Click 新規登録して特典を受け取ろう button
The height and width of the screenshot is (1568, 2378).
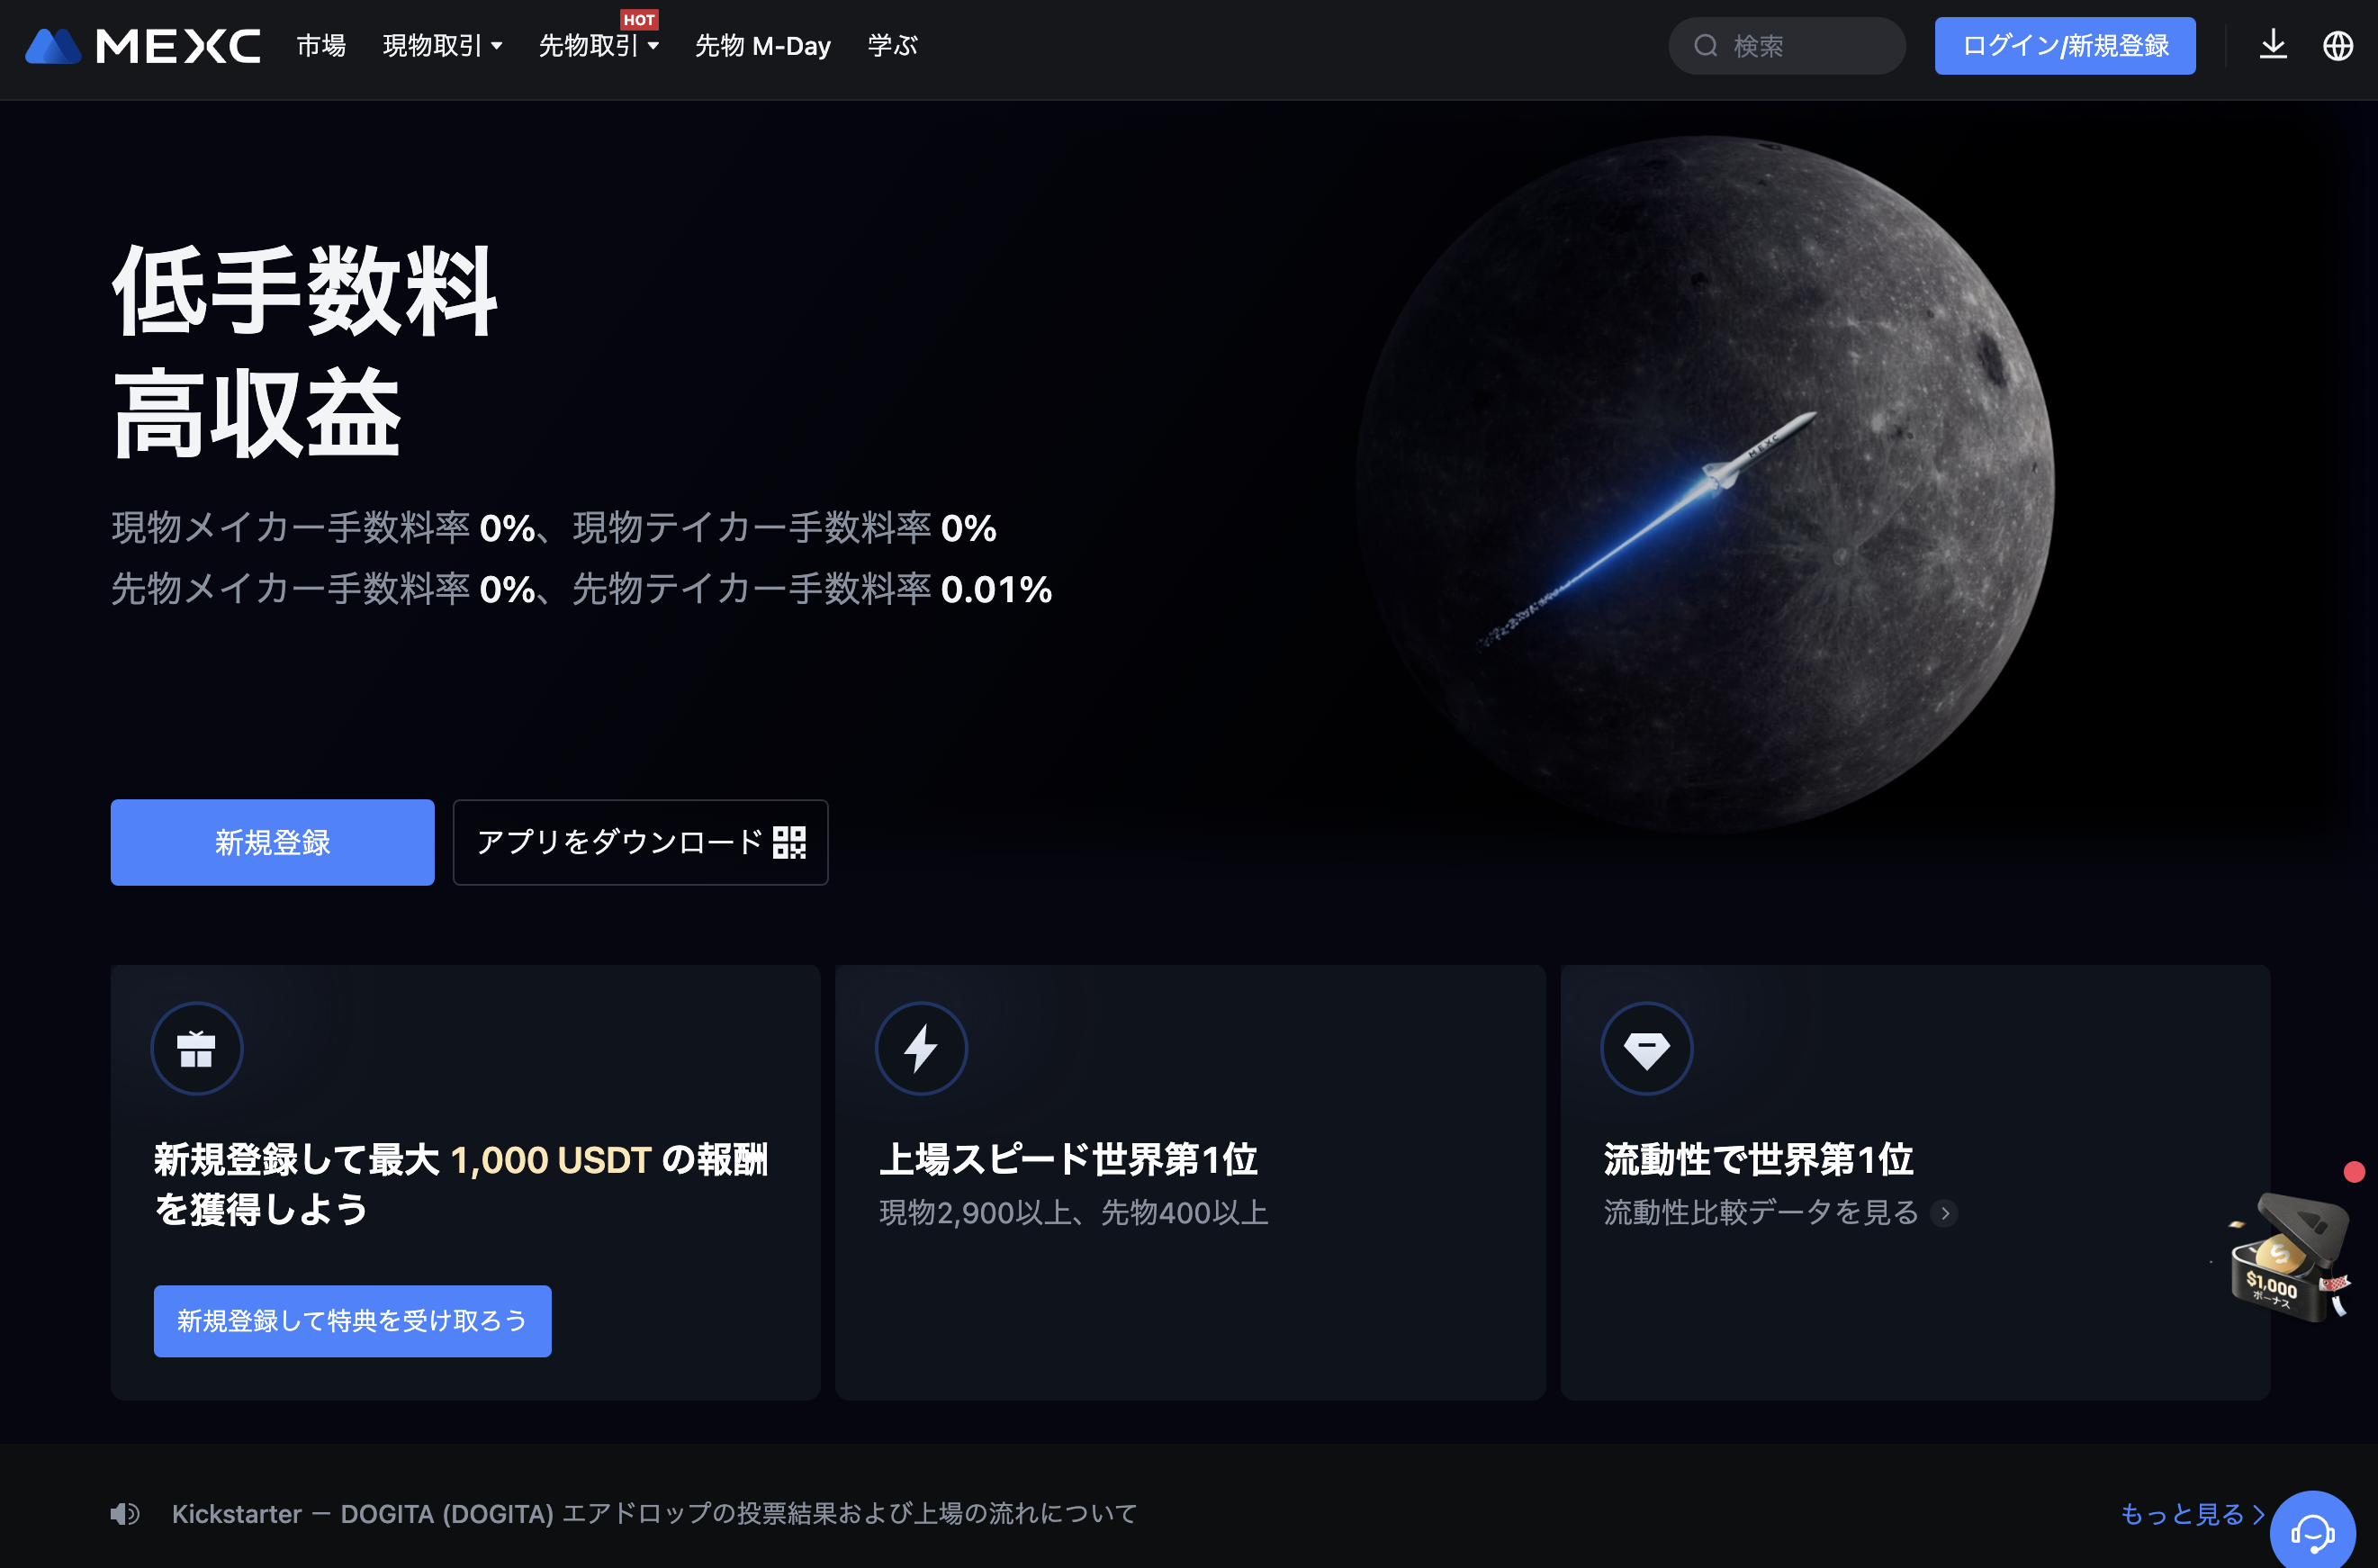[352, 1320]
